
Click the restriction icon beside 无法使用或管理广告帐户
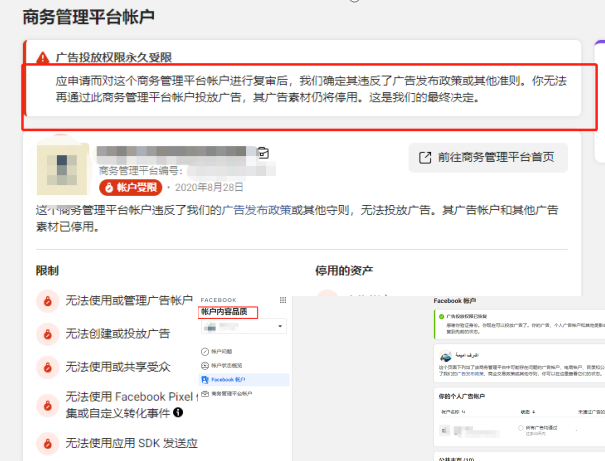pos(46,300)
